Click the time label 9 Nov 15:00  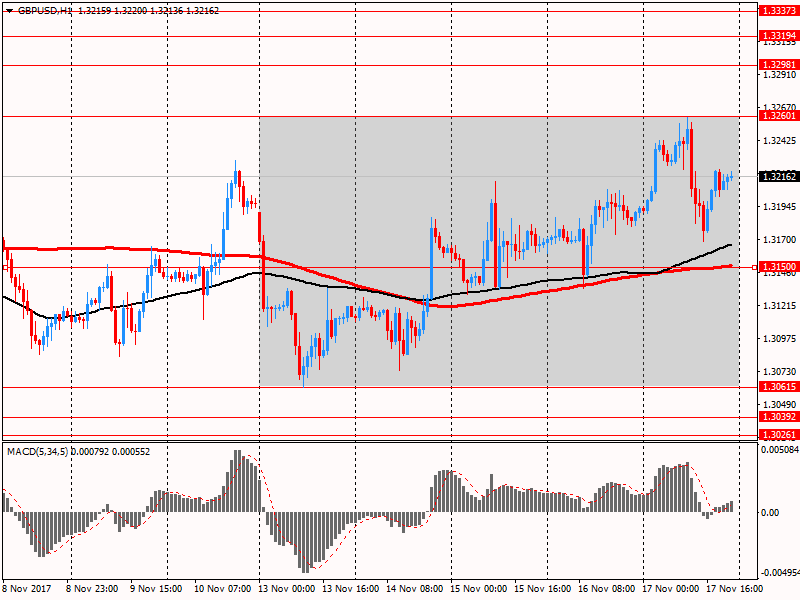click(x=156, y=588)
